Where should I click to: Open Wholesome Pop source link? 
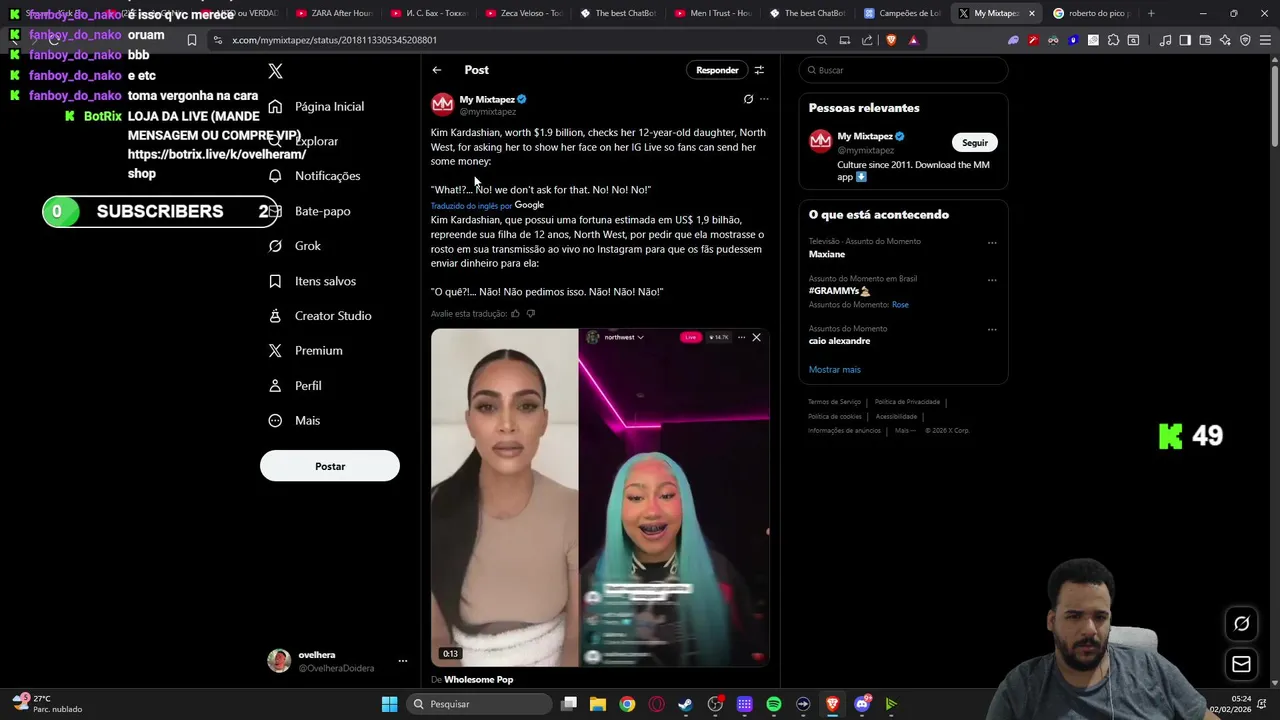pos(478,680)
